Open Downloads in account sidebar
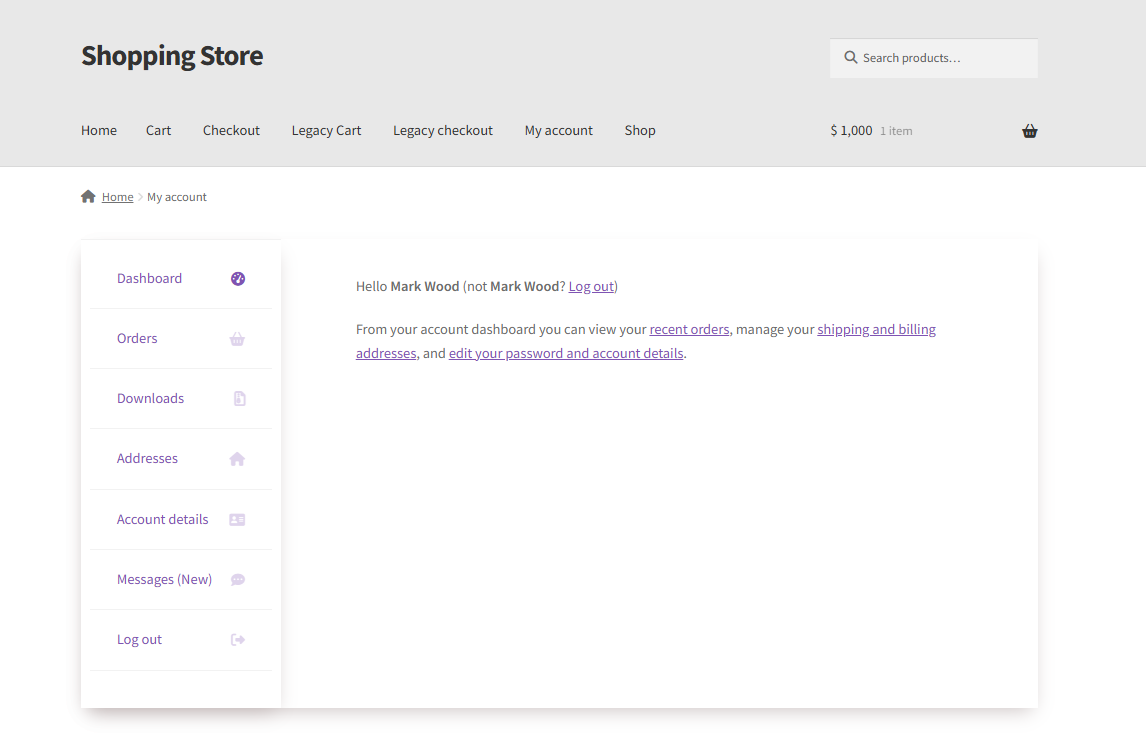Image resolution: width=1146 pixels, height=755 pixels. click(x=151, y=398)
